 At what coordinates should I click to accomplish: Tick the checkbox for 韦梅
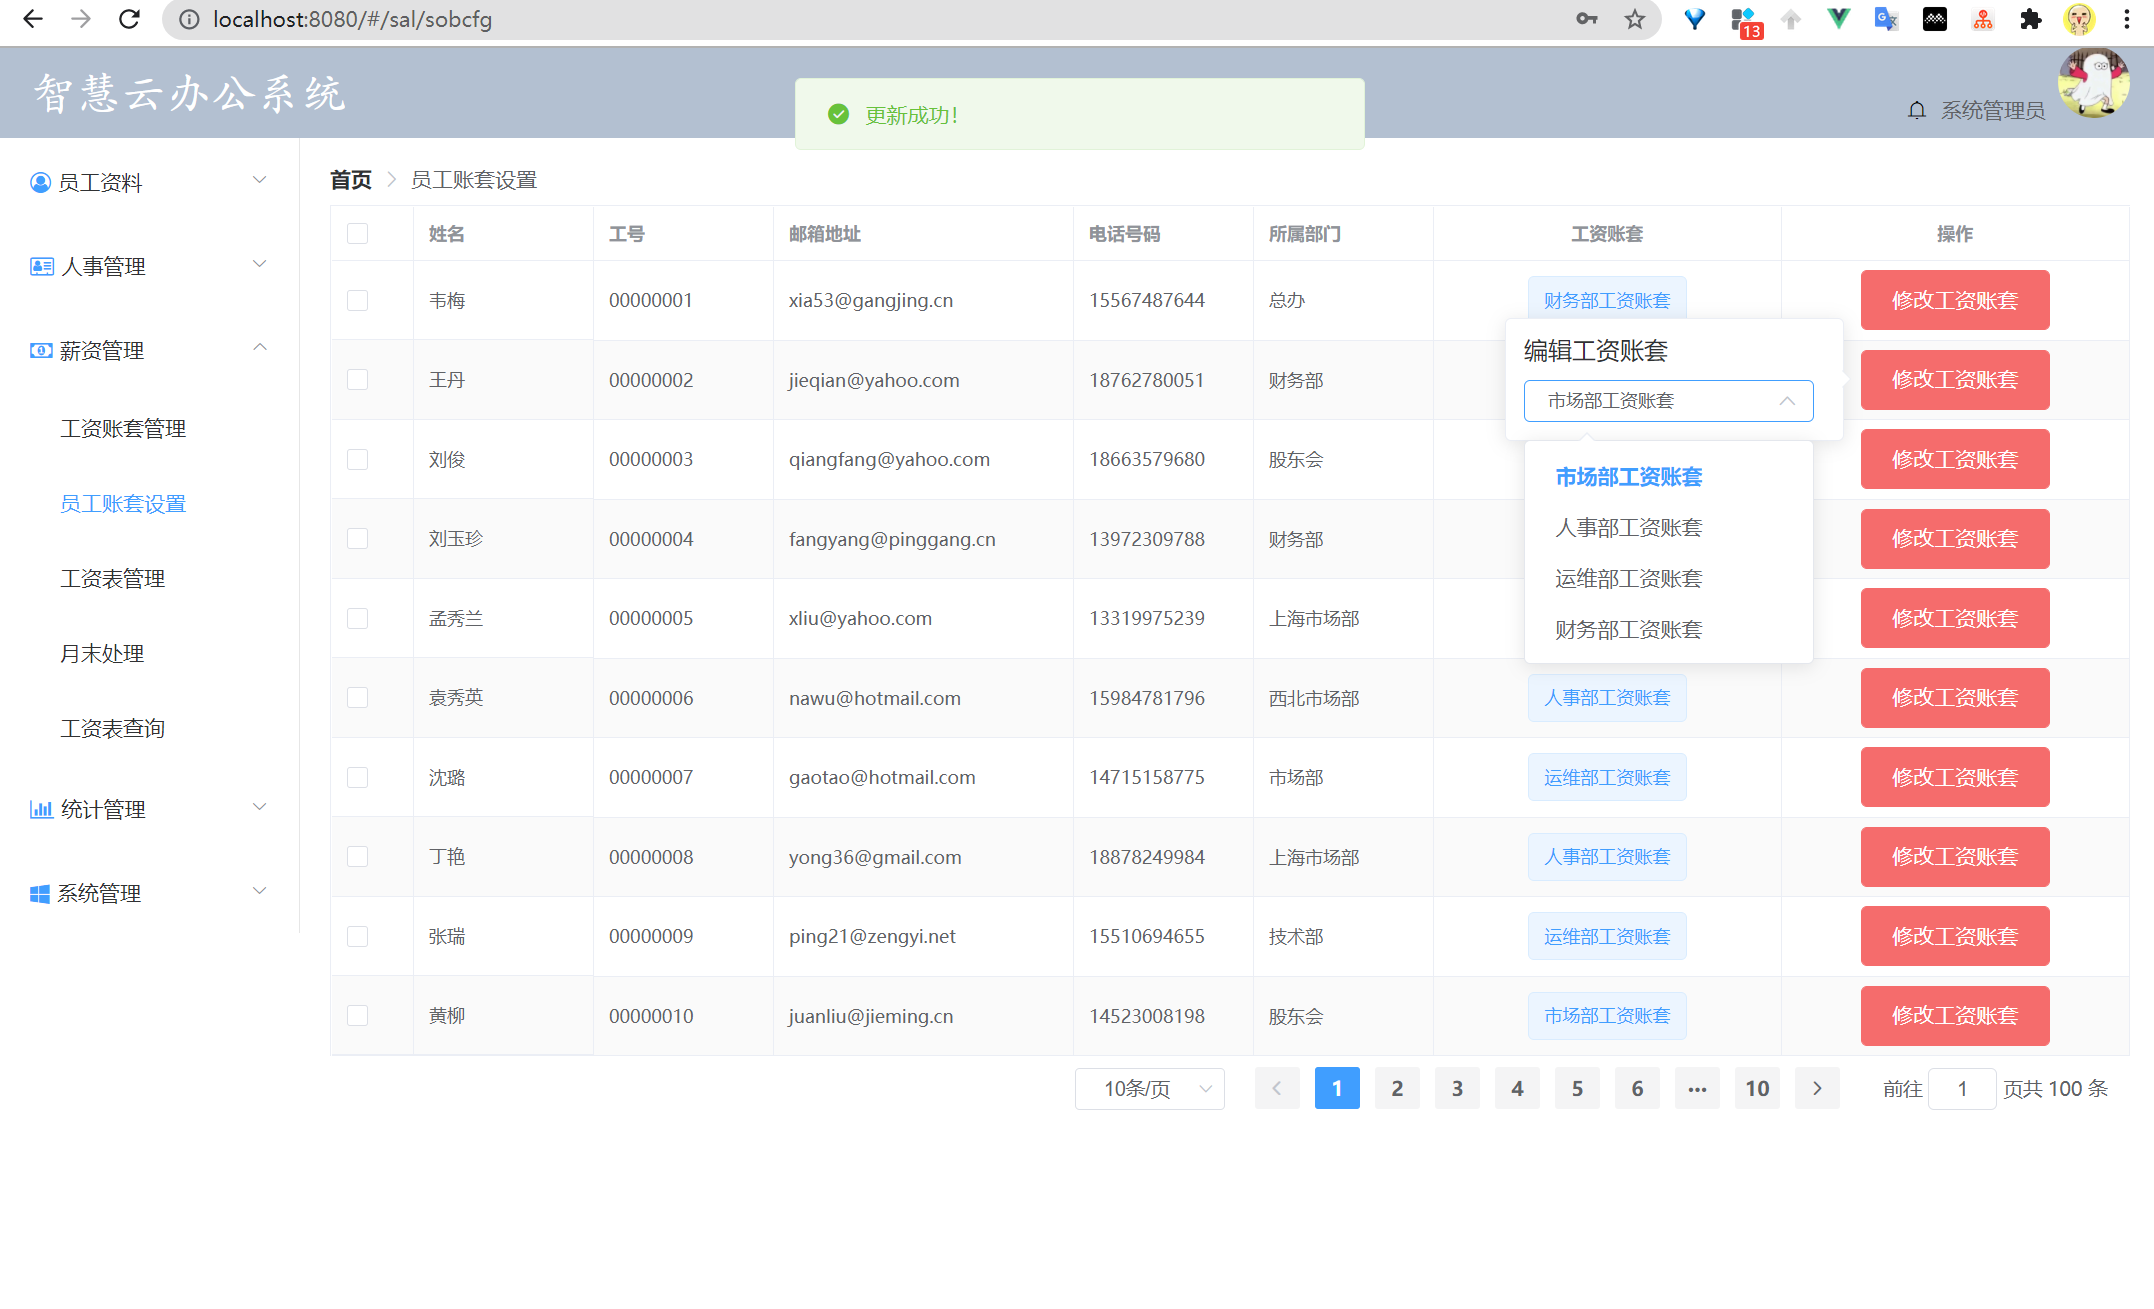[357, 300]
